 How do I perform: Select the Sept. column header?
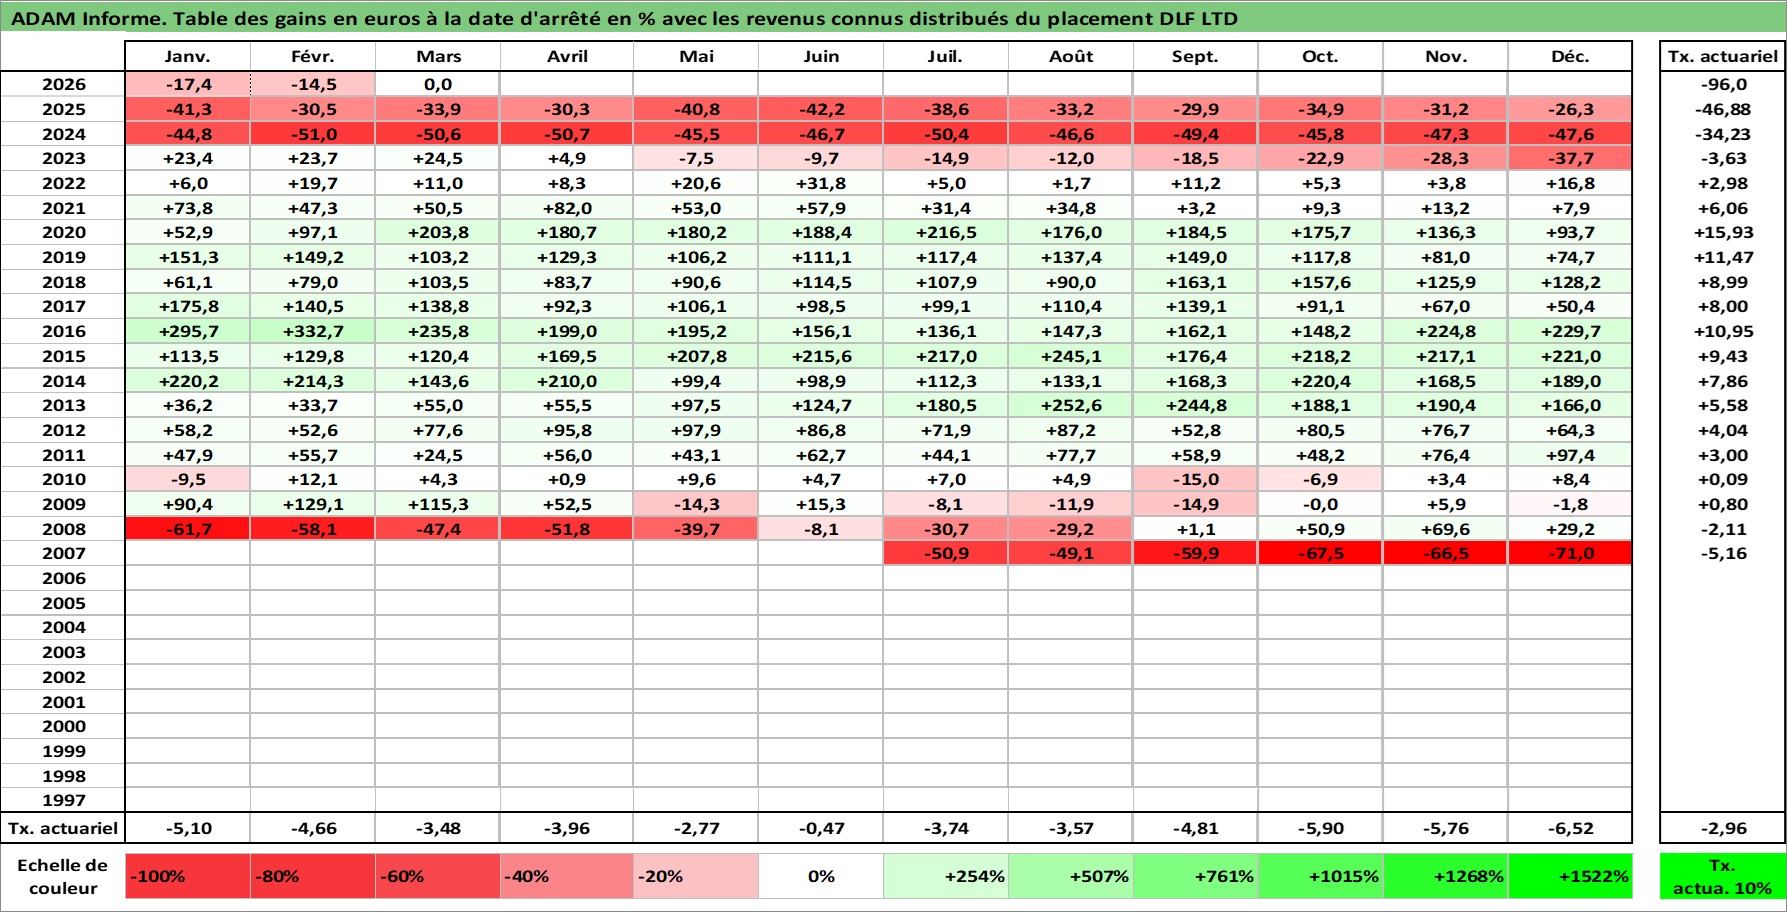tap(1196, 56)
